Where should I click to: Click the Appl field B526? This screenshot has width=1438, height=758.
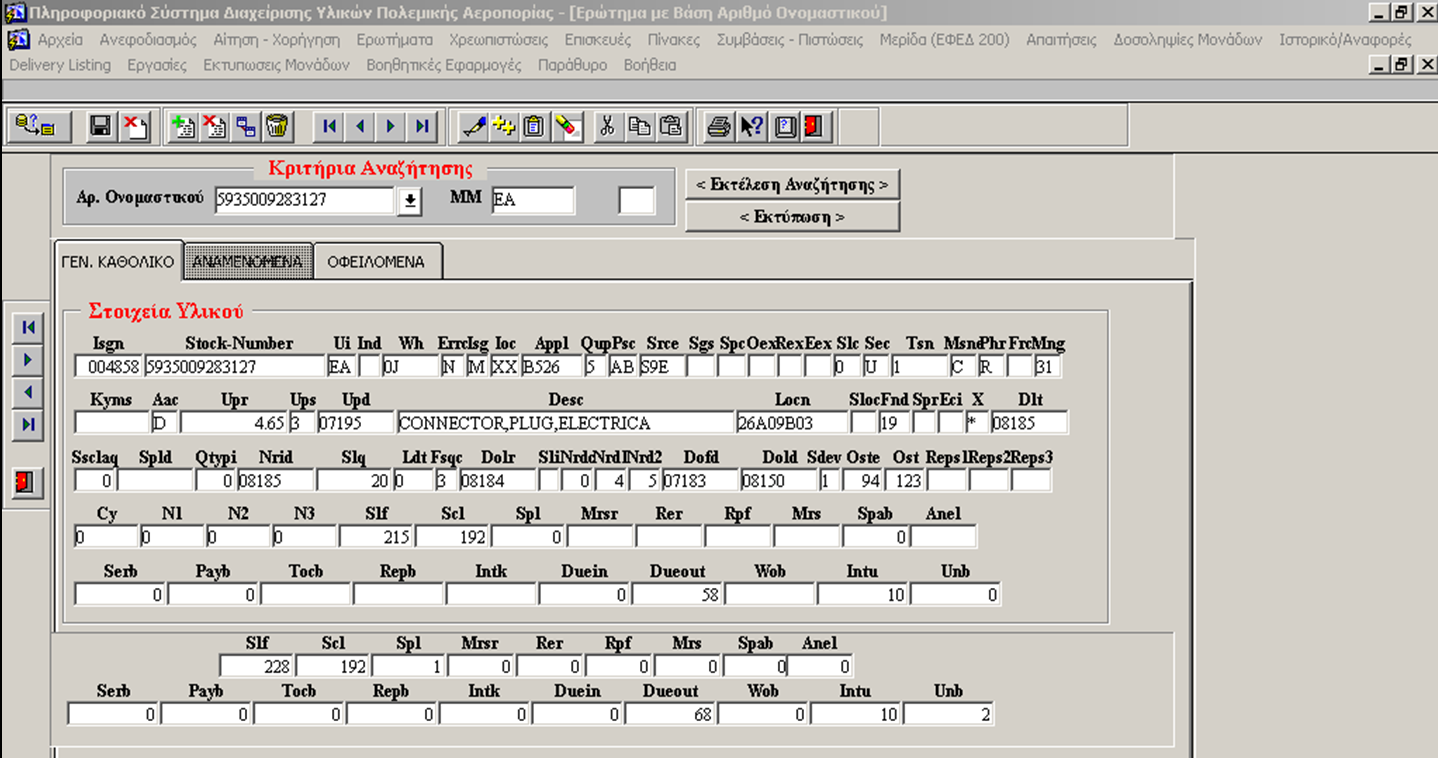point(551,367)
